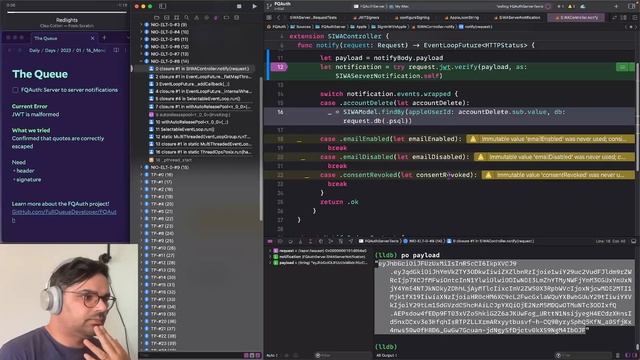640x360 pixels.
Task: Toggle the inspector panel button top right
Action: [631, 6]
